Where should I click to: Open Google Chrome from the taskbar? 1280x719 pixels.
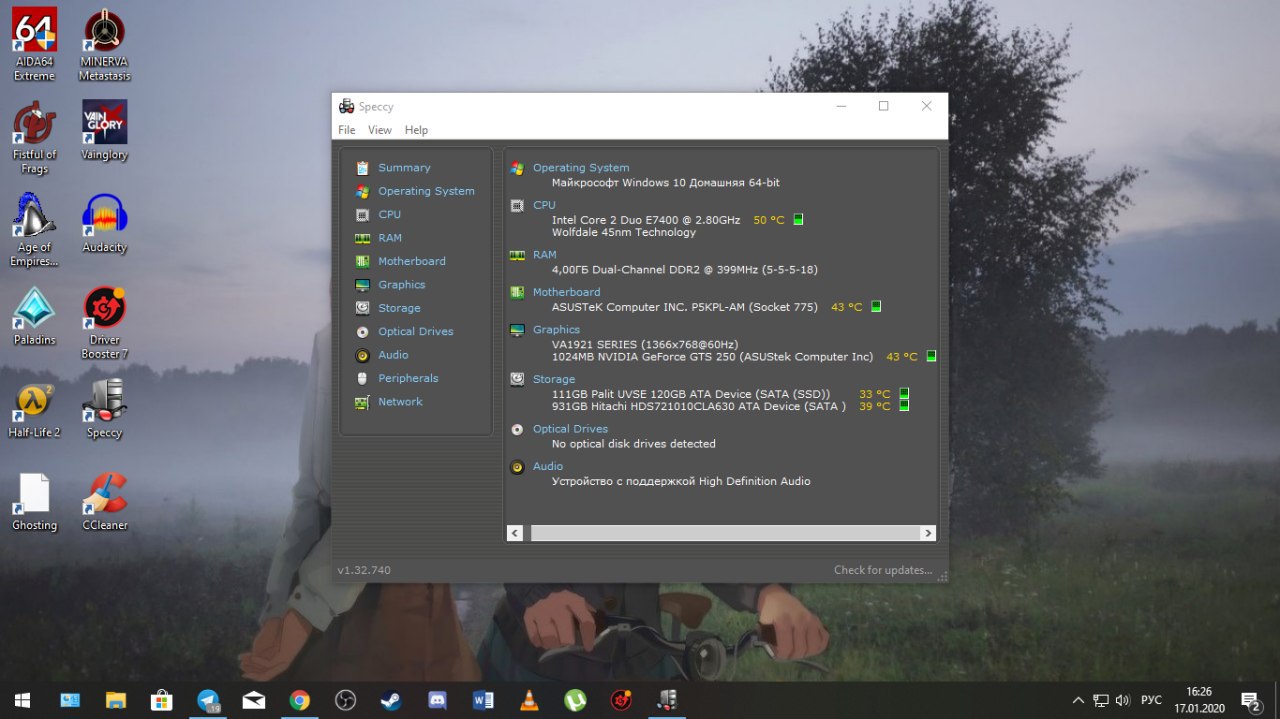tap(300, 700)
